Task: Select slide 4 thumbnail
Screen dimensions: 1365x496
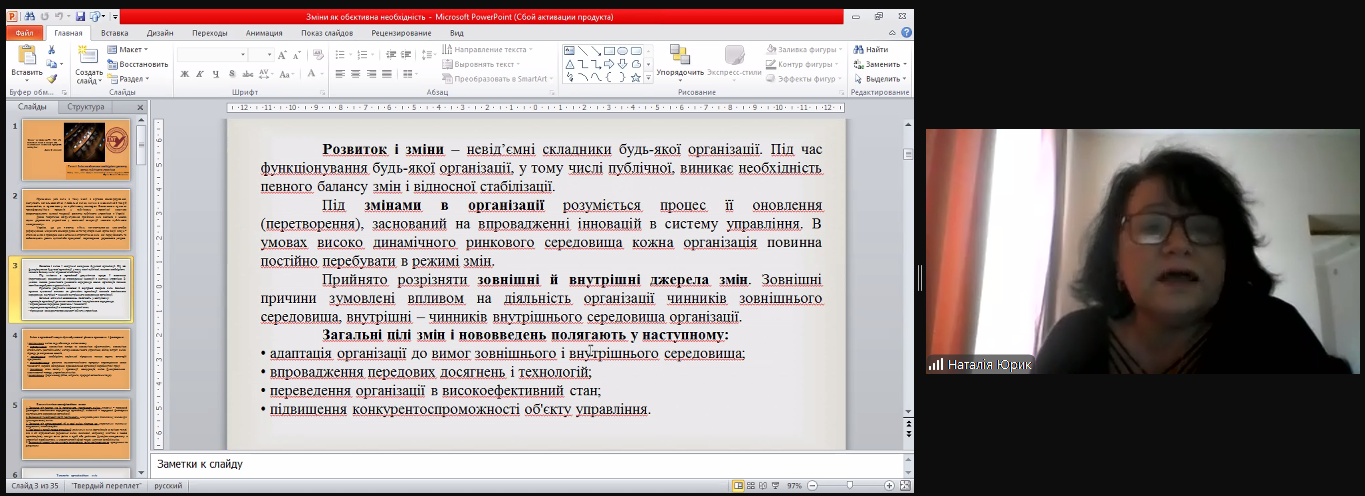Action: coord(77,360)
